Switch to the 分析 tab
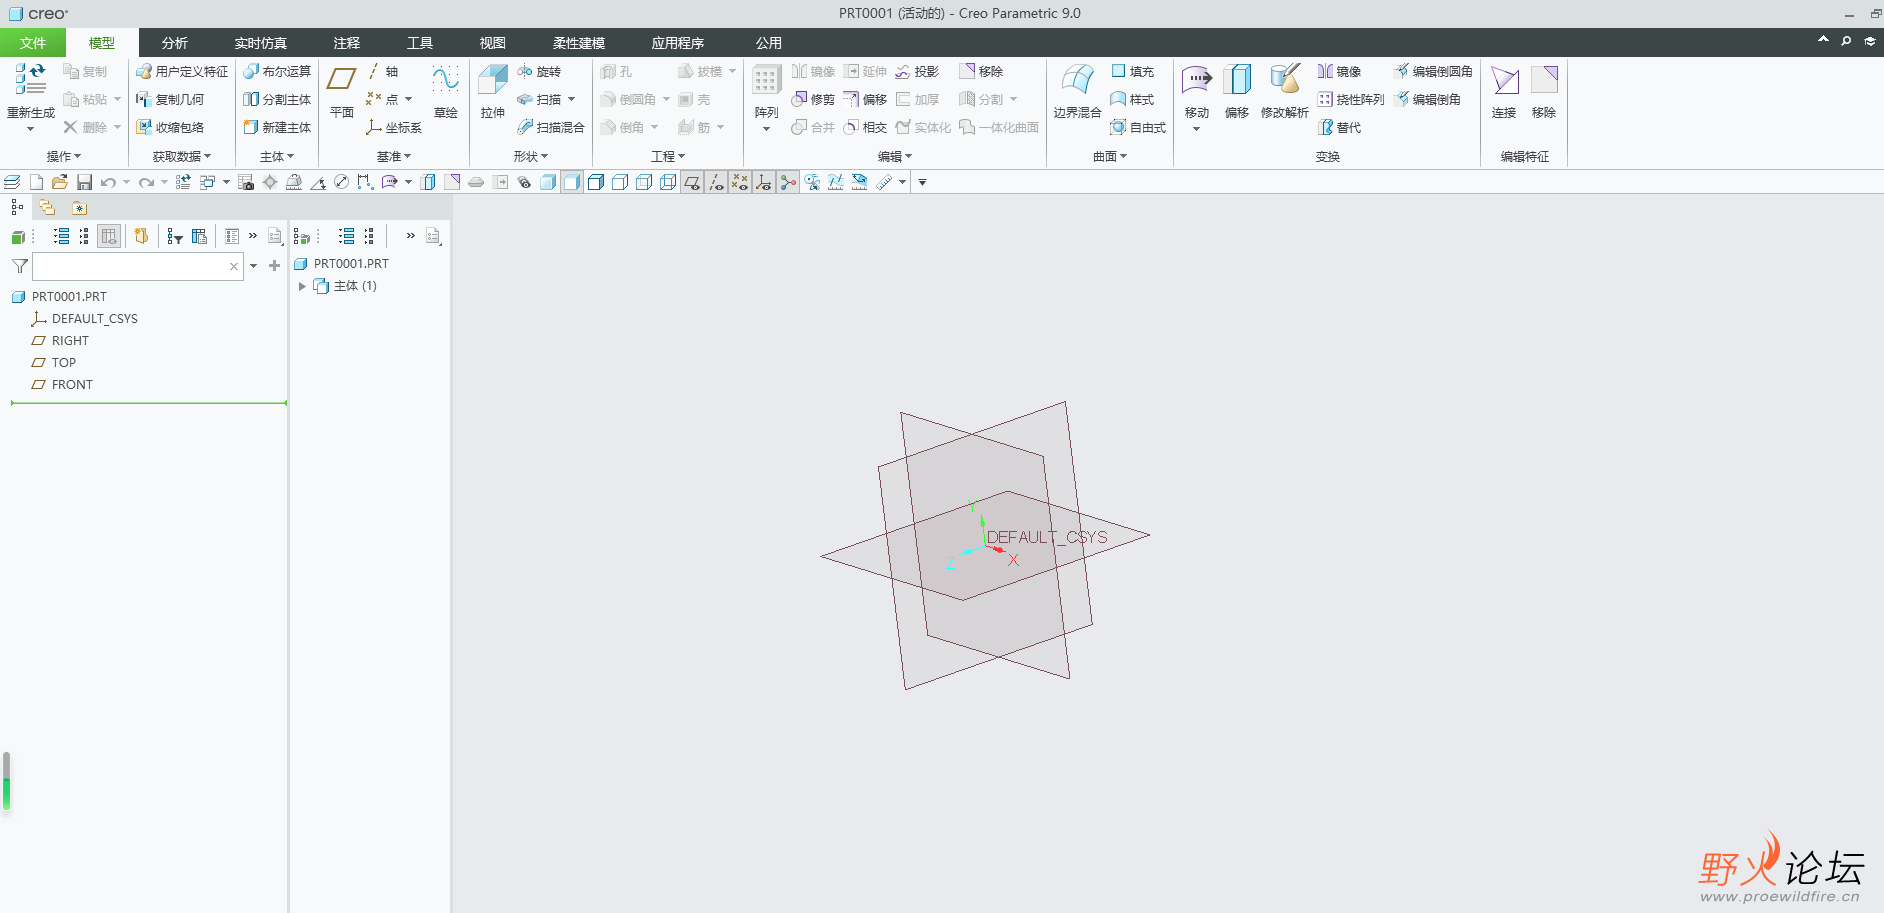1884x913 pixels. click(175, 43)
